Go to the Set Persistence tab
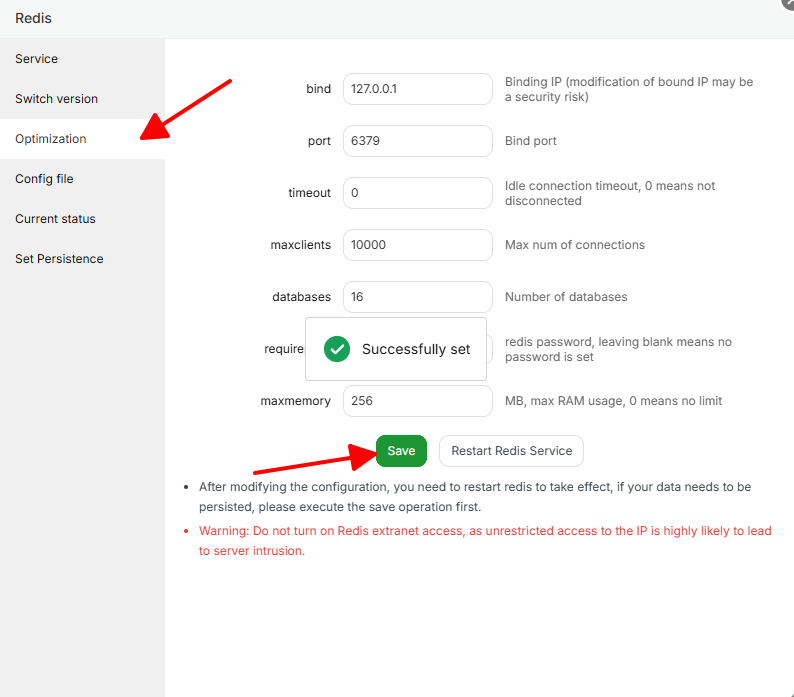This screenshot has width=794, height=697. [59, 259]
